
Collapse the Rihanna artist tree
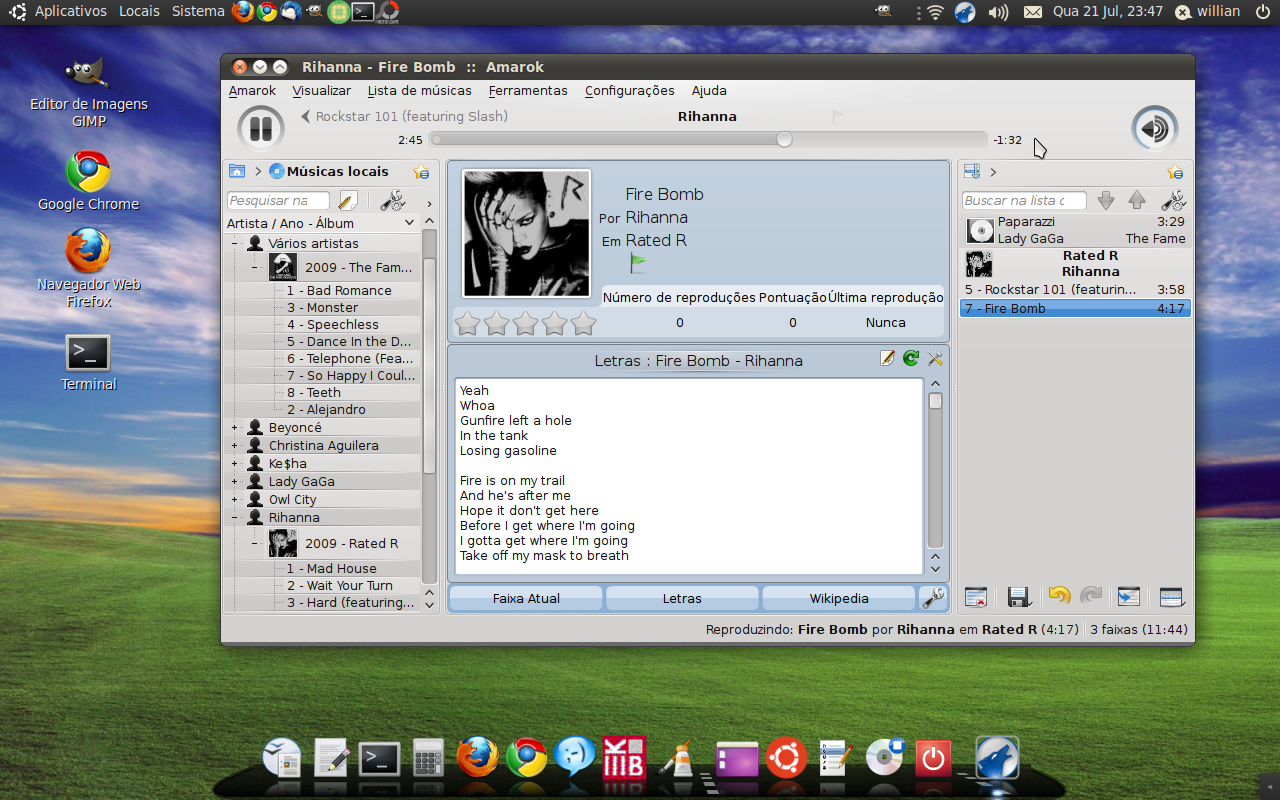click(x=234, y=517)
